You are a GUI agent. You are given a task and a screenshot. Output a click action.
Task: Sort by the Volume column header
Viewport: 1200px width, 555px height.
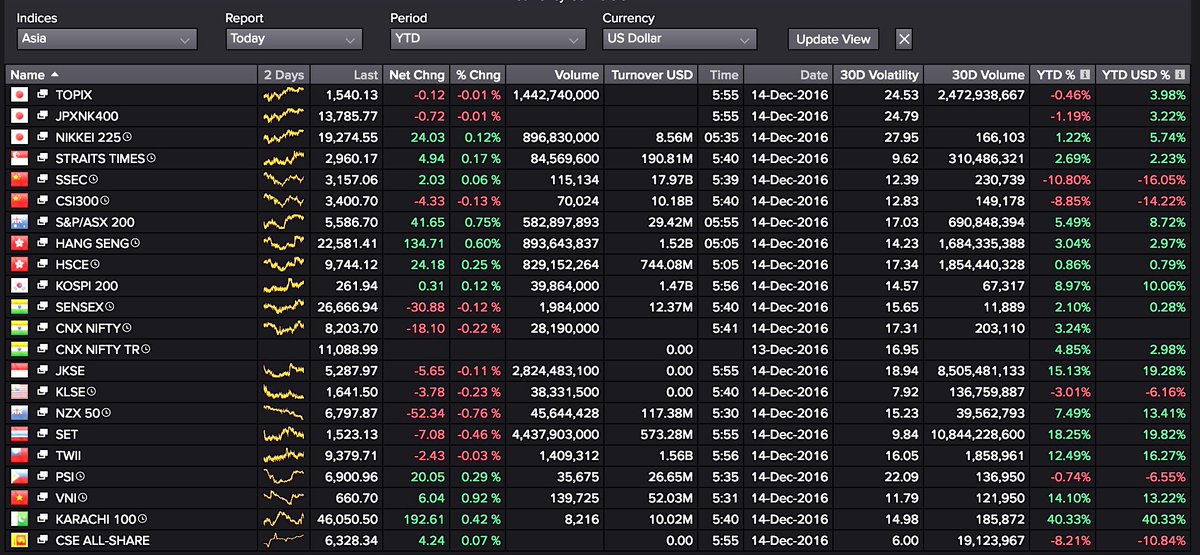[555, 75]
